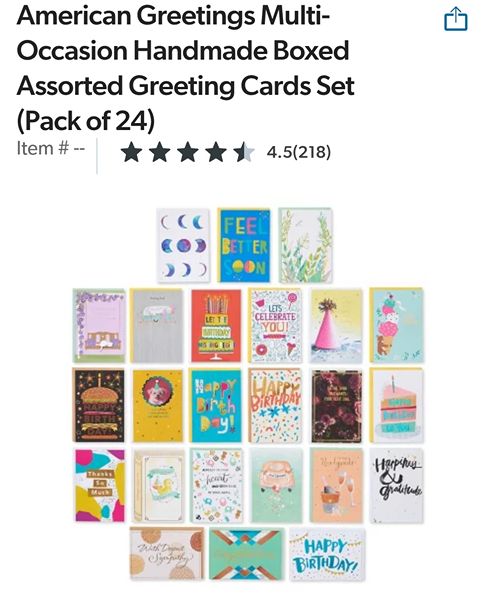Viewport: 501px width, 600px height.
Task: Select the Let's Celebrate You card
Action: 275,326
